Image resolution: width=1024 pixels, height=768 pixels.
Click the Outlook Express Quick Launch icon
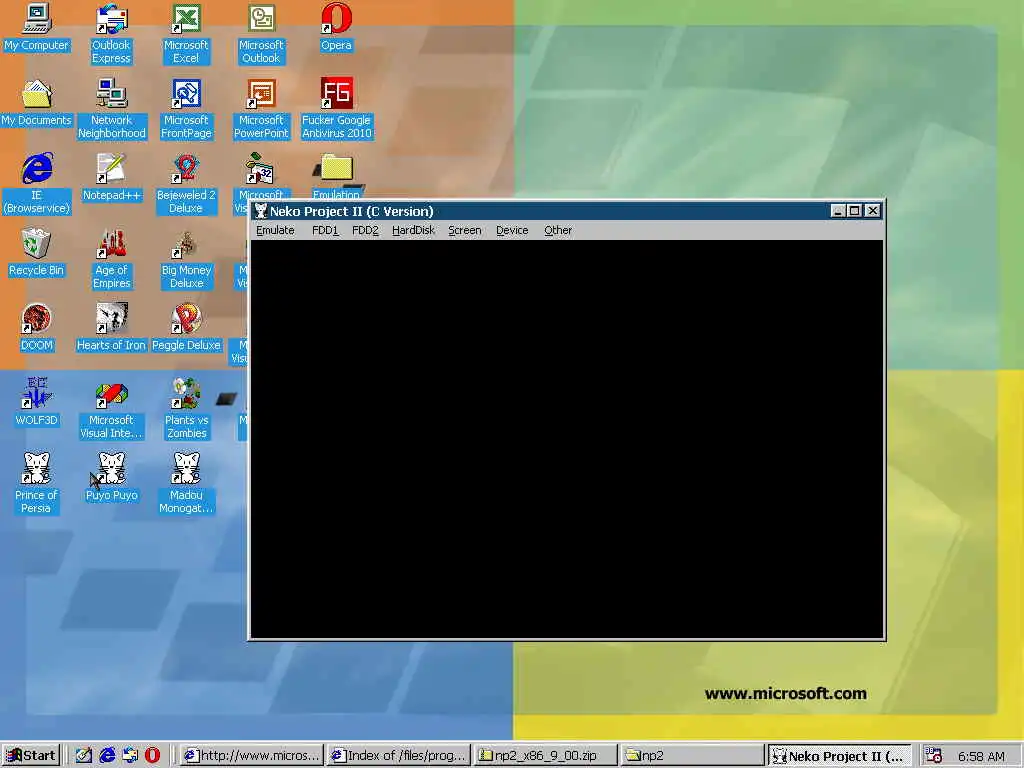click(130, 756)
